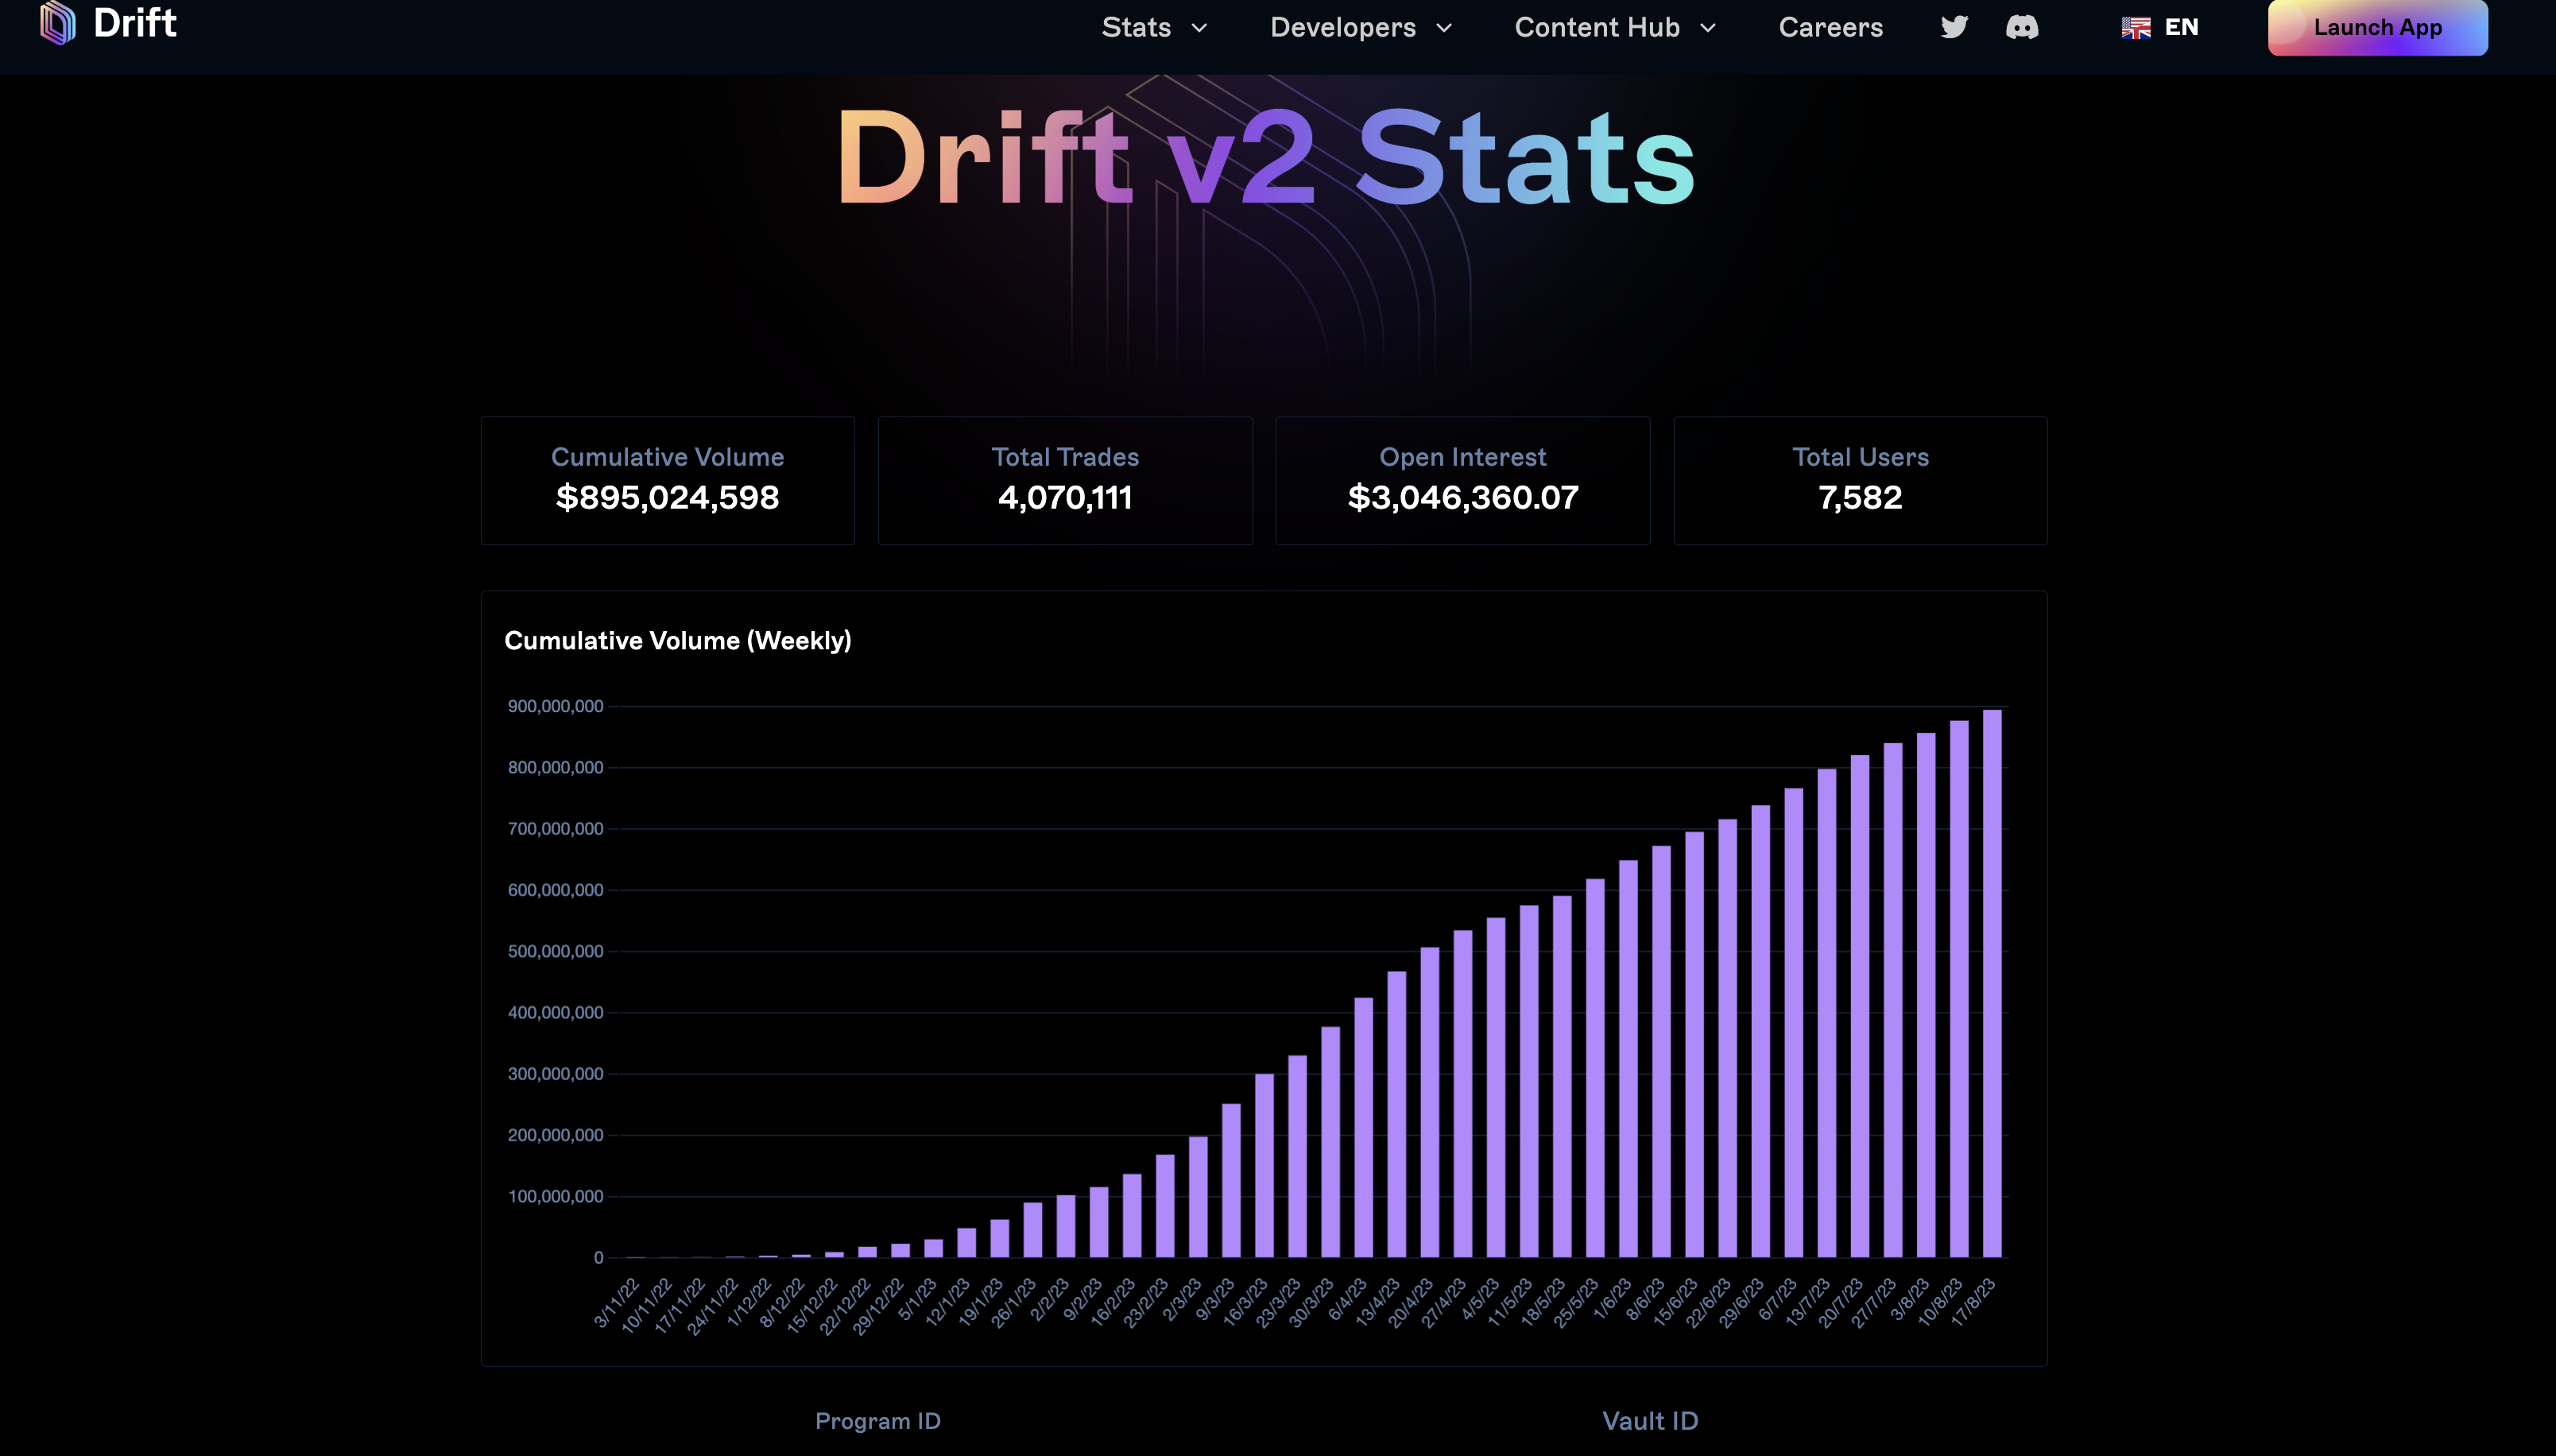Go to the Careers page
2556x1456 pixels.
pyautogui.click(x=1830, y=27)
